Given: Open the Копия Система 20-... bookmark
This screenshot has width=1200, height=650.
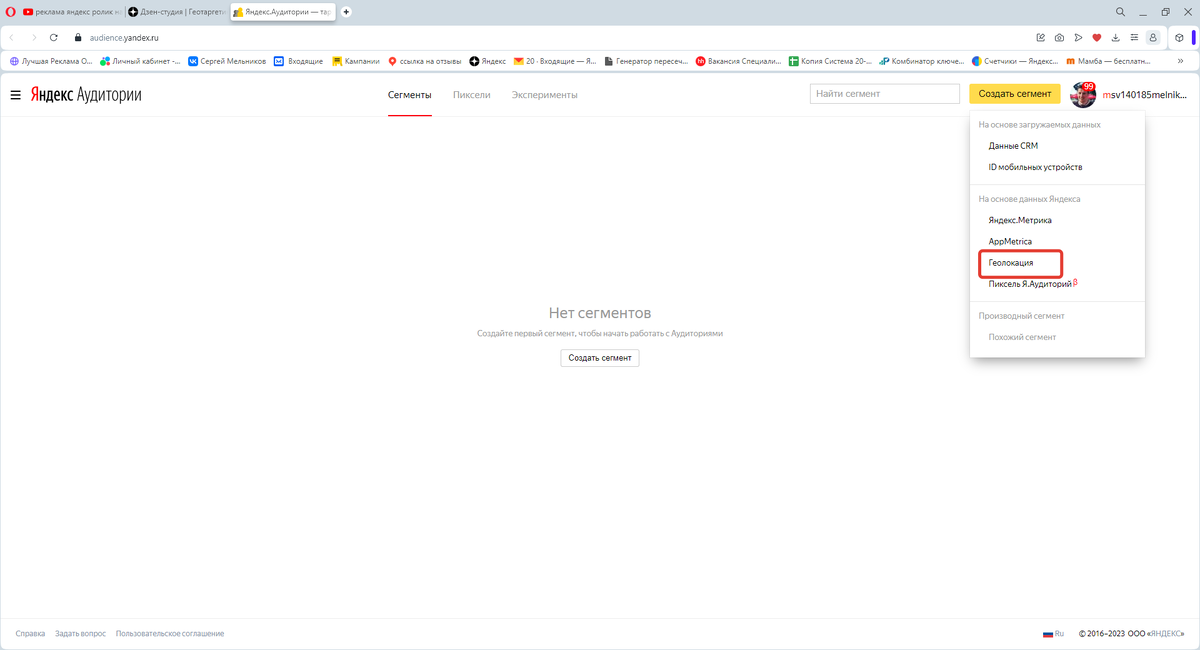Looking at the screenshot, I should pos(830,61).
